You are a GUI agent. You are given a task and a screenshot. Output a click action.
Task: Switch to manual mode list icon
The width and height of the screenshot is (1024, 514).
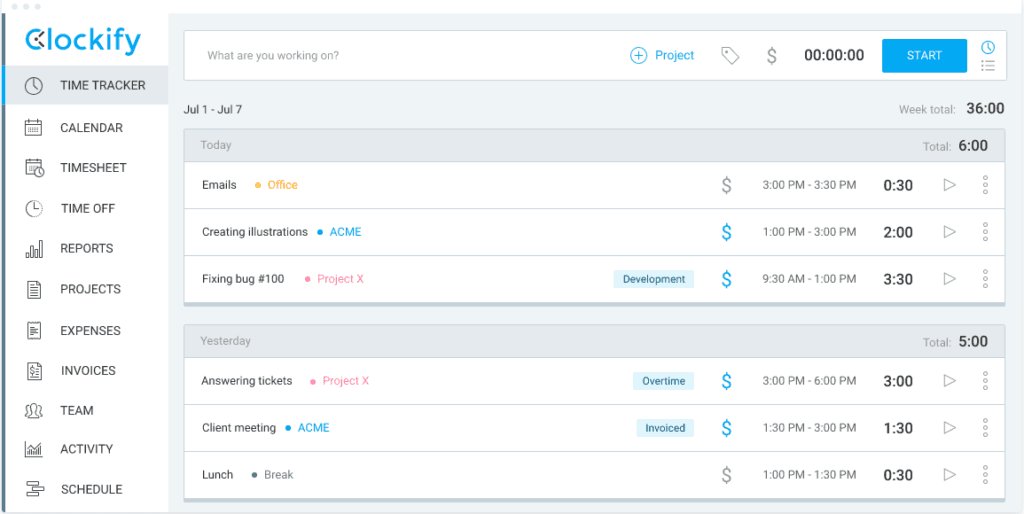988,66
